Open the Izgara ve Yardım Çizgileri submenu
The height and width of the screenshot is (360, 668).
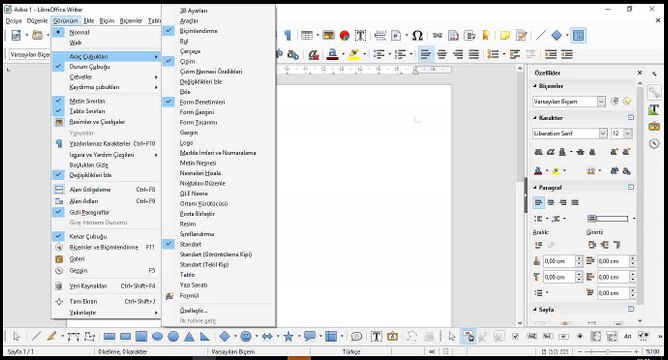(x=106, y=155)
